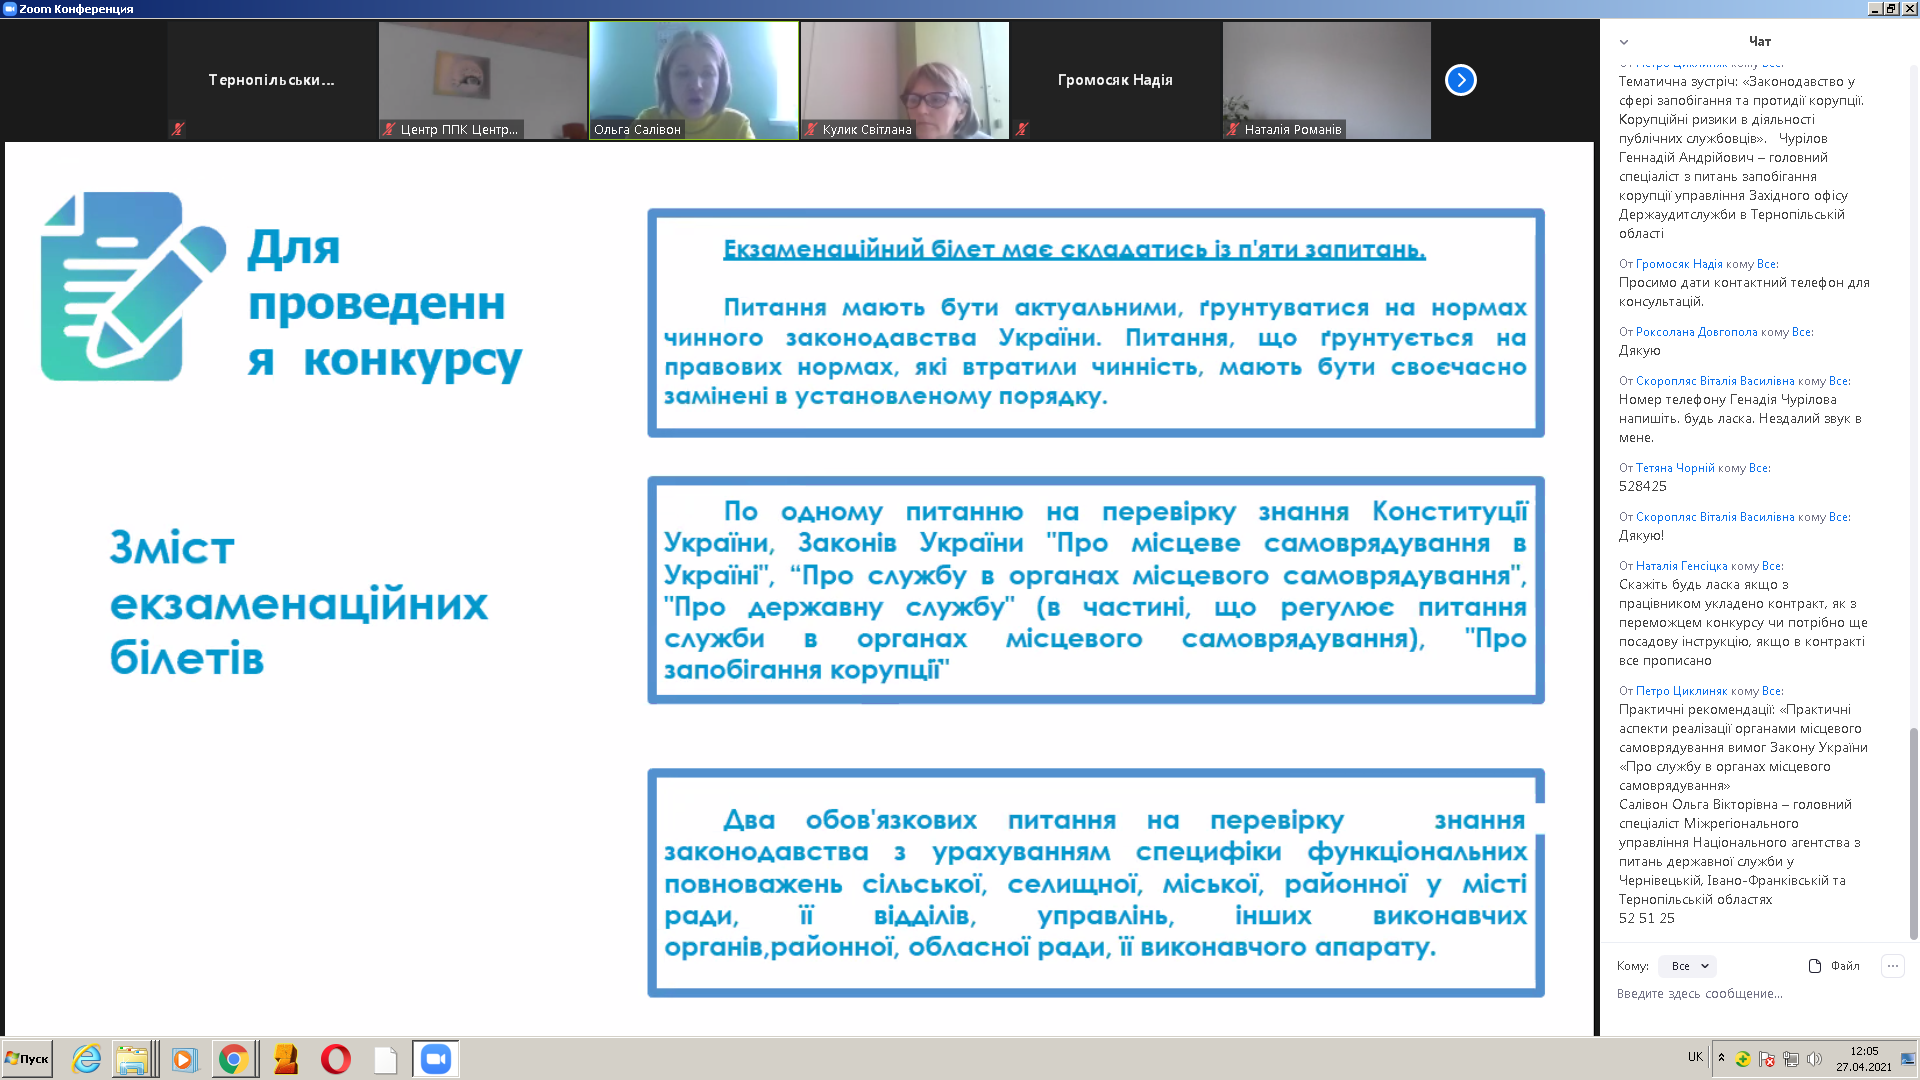1920x1080 pixels.
Task: Click muted mic icon on Тернопільськи… tile
Action: pyautogui.click(x=178, y=129)
